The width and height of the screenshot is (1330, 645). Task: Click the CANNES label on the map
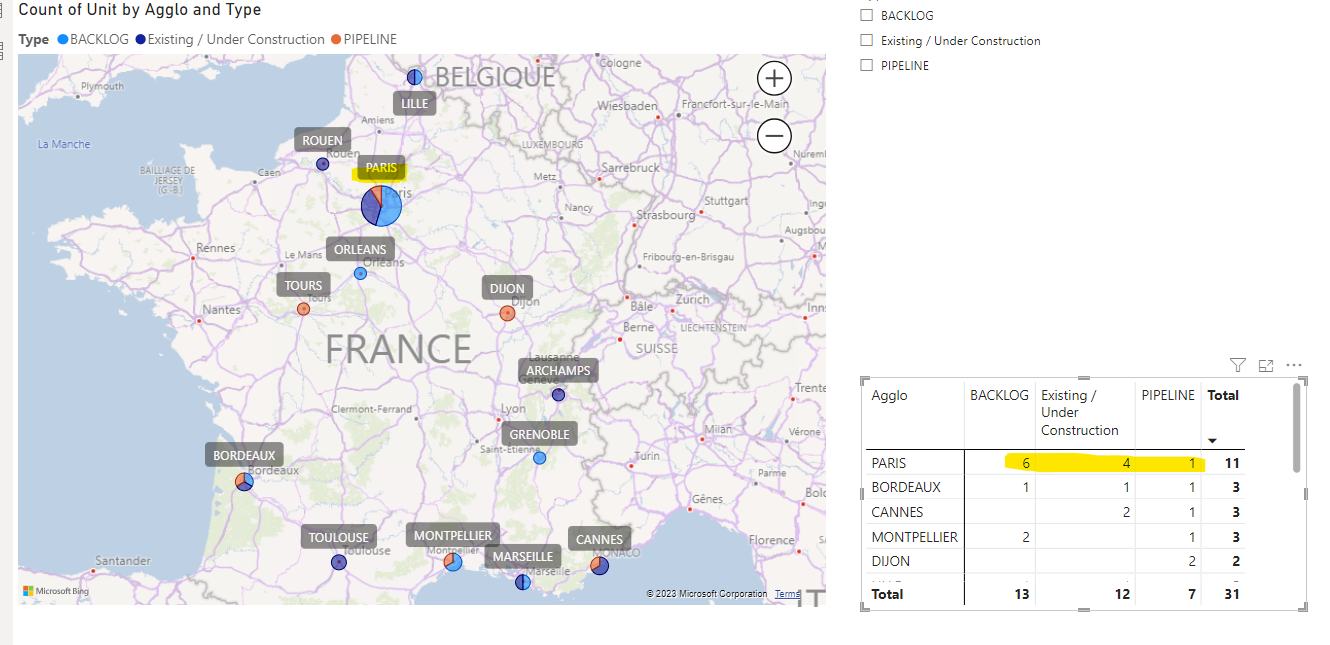point(600,539)
